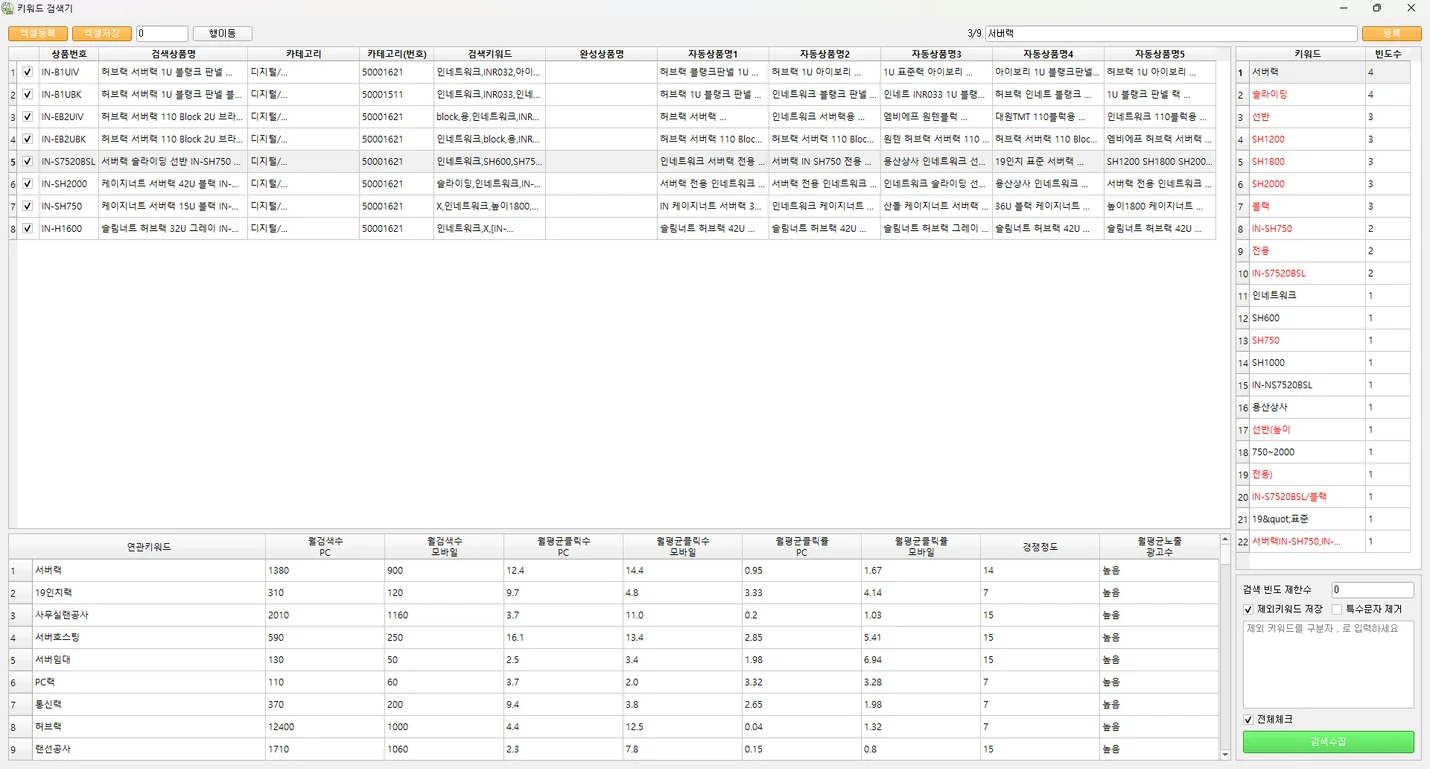Image resolution: width=1430 pixels, height=769 pixels.
Task: Select the category number cell 50001511
Action: tap(397, 94)
